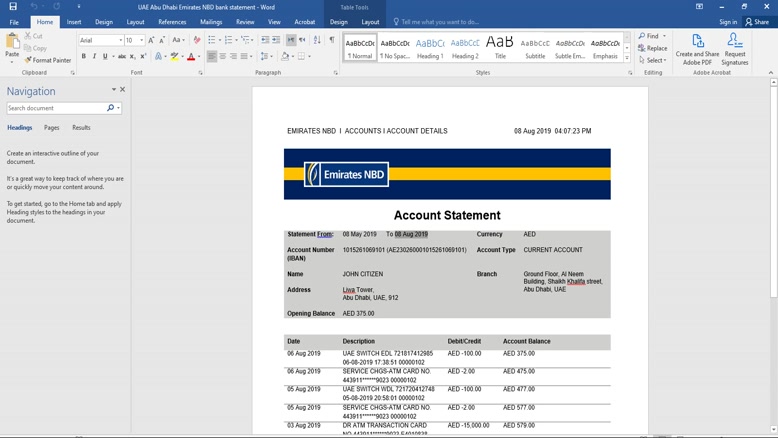This screenshot has height=438, width=778.
Task: Open the Paste options dropdown arrow
Action: (x=12, y=63)
